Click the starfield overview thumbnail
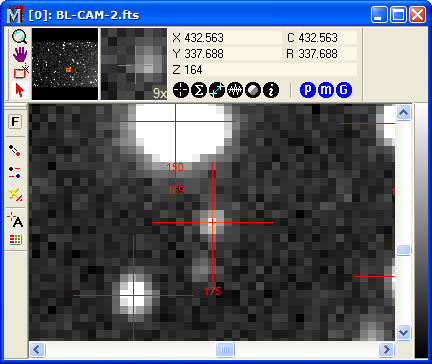 tap(65, 64)
